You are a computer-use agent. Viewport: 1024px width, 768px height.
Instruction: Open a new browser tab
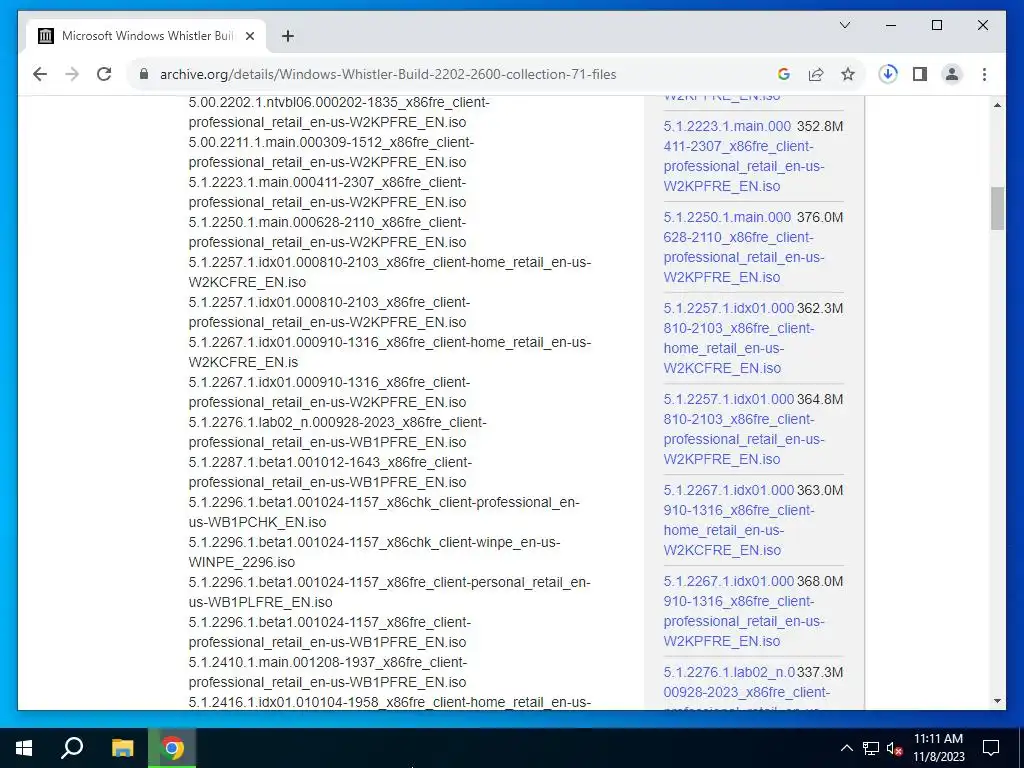coord(287,36)
